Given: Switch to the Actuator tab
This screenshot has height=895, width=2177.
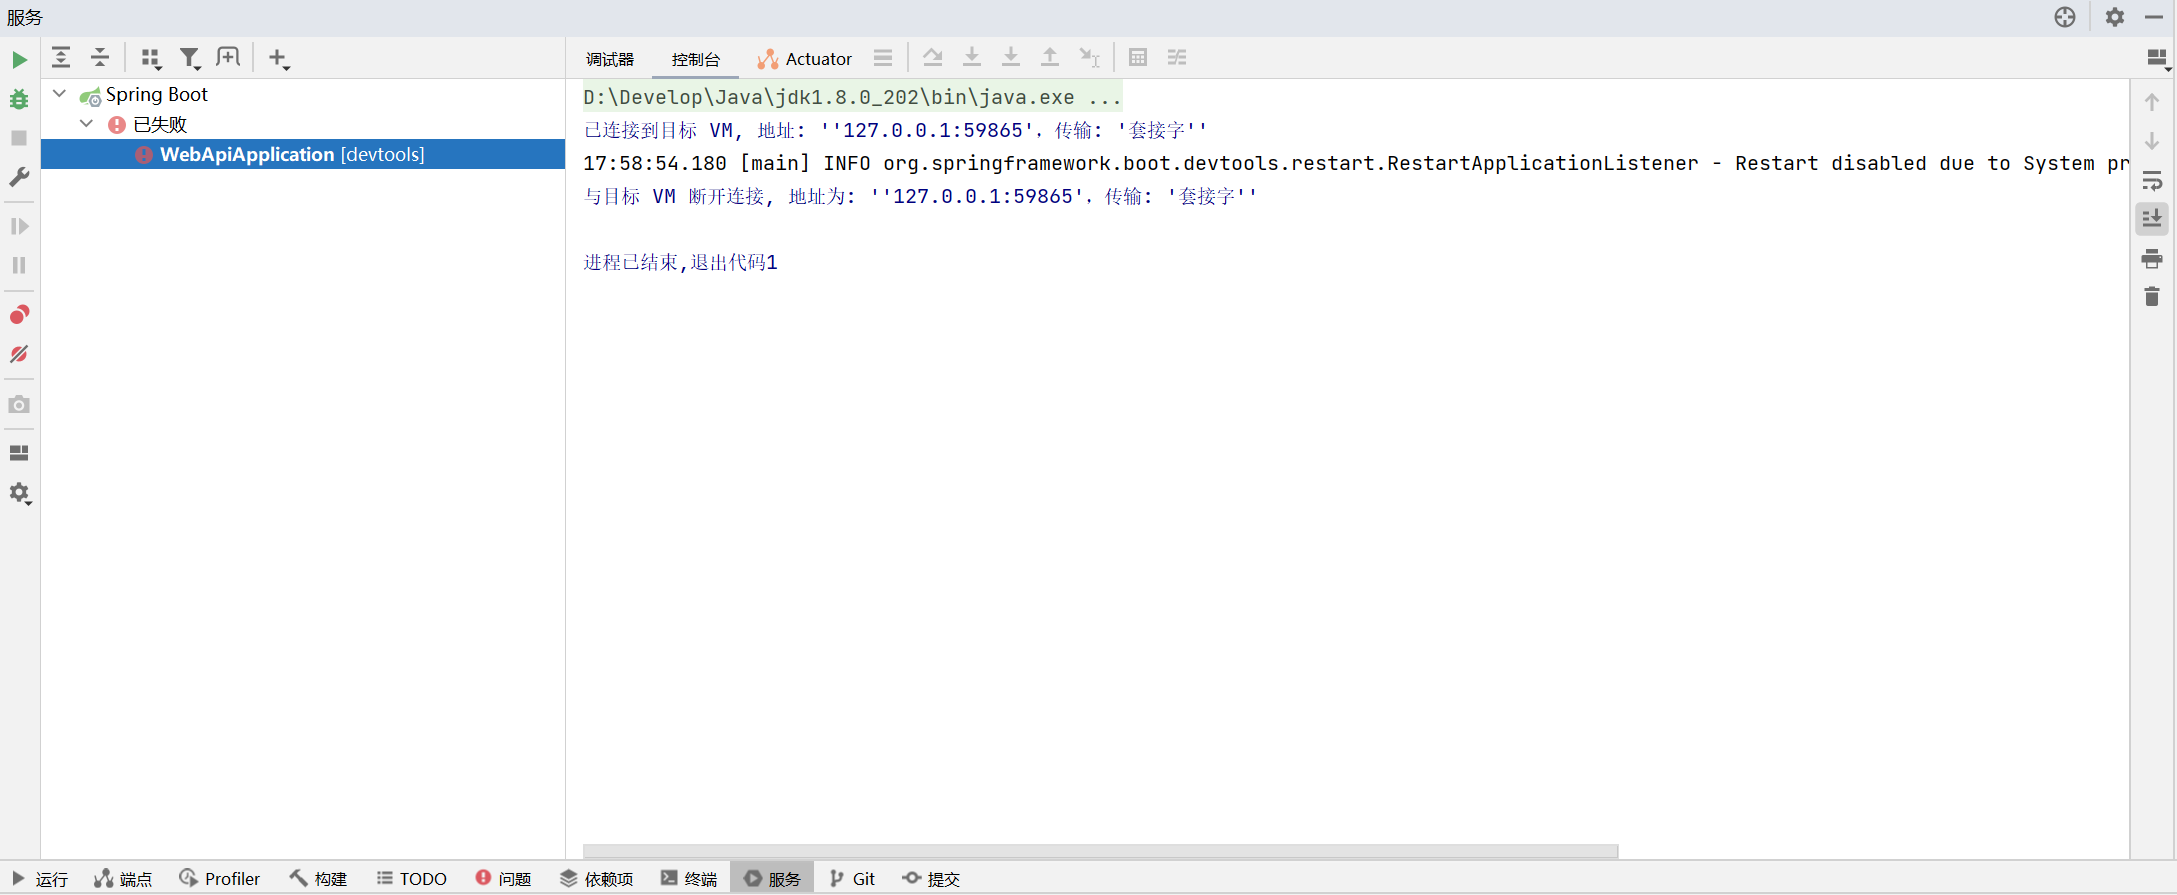Looking at the screenshot, I should point(805,59).
